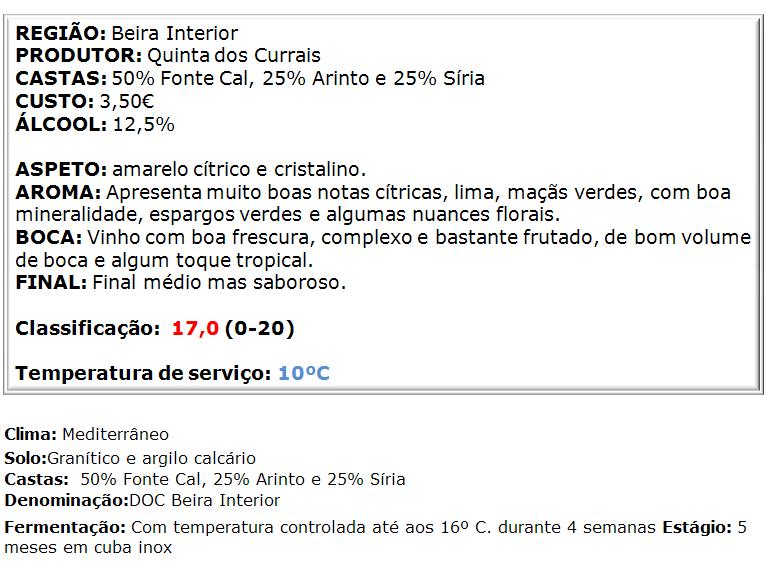Screen dimensions: 769x563
Task: Select the Fermentação label
Action: 65,528
